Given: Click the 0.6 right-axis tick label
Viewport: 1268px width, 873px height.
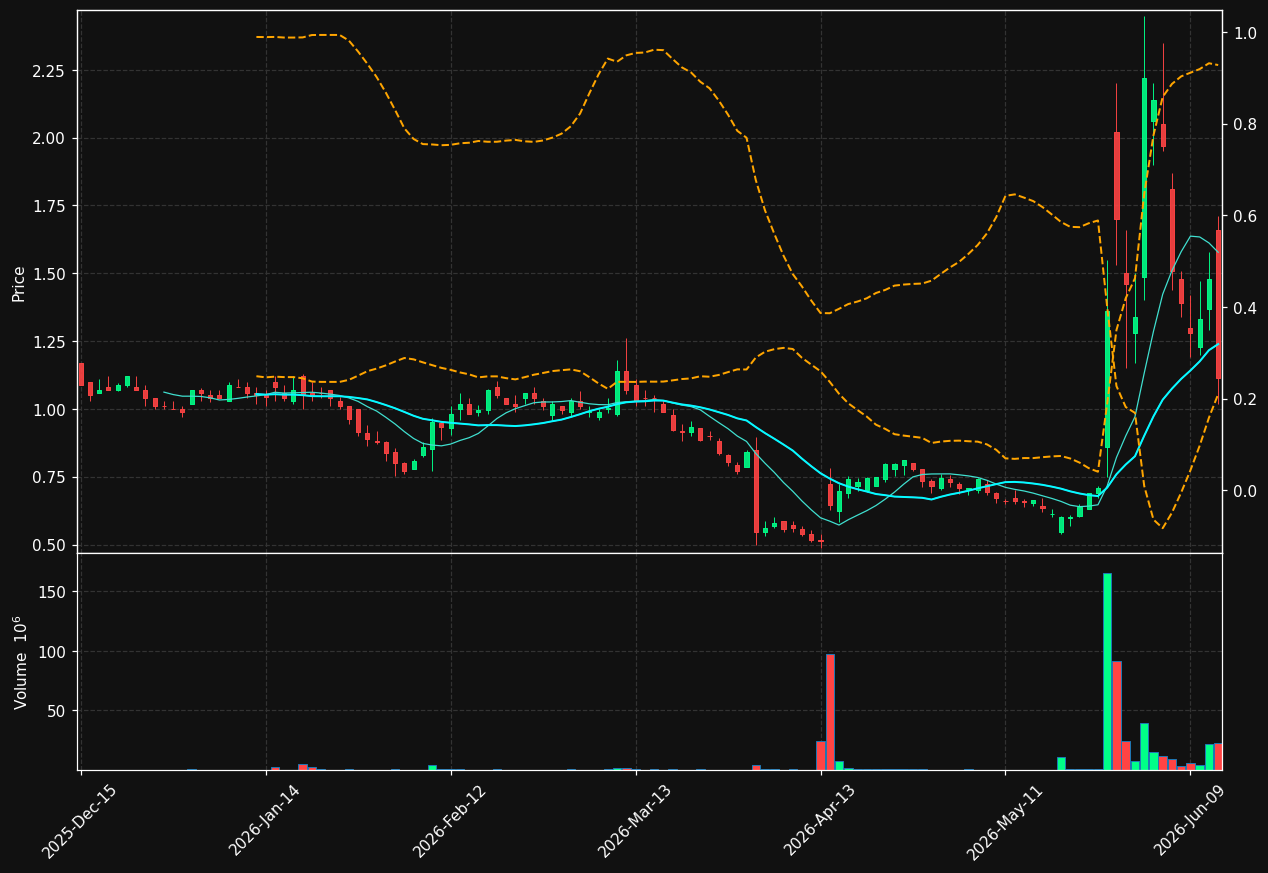Looking at the screenshot, I should [x=1245, y=217].
